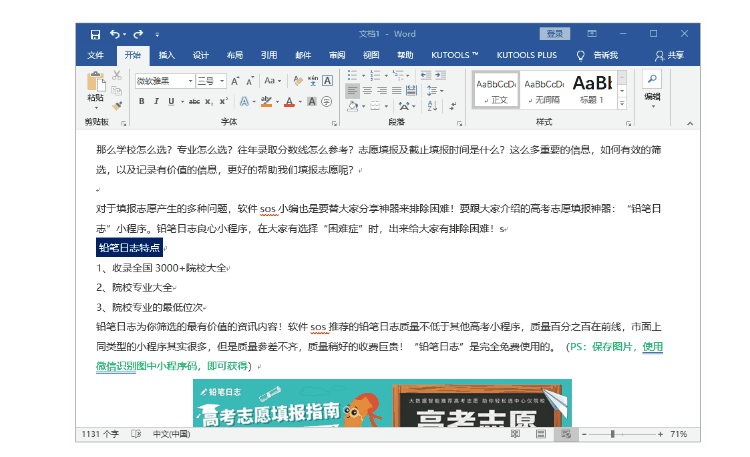
Task: Toggle Italic formatting
Action: [156, 101]
